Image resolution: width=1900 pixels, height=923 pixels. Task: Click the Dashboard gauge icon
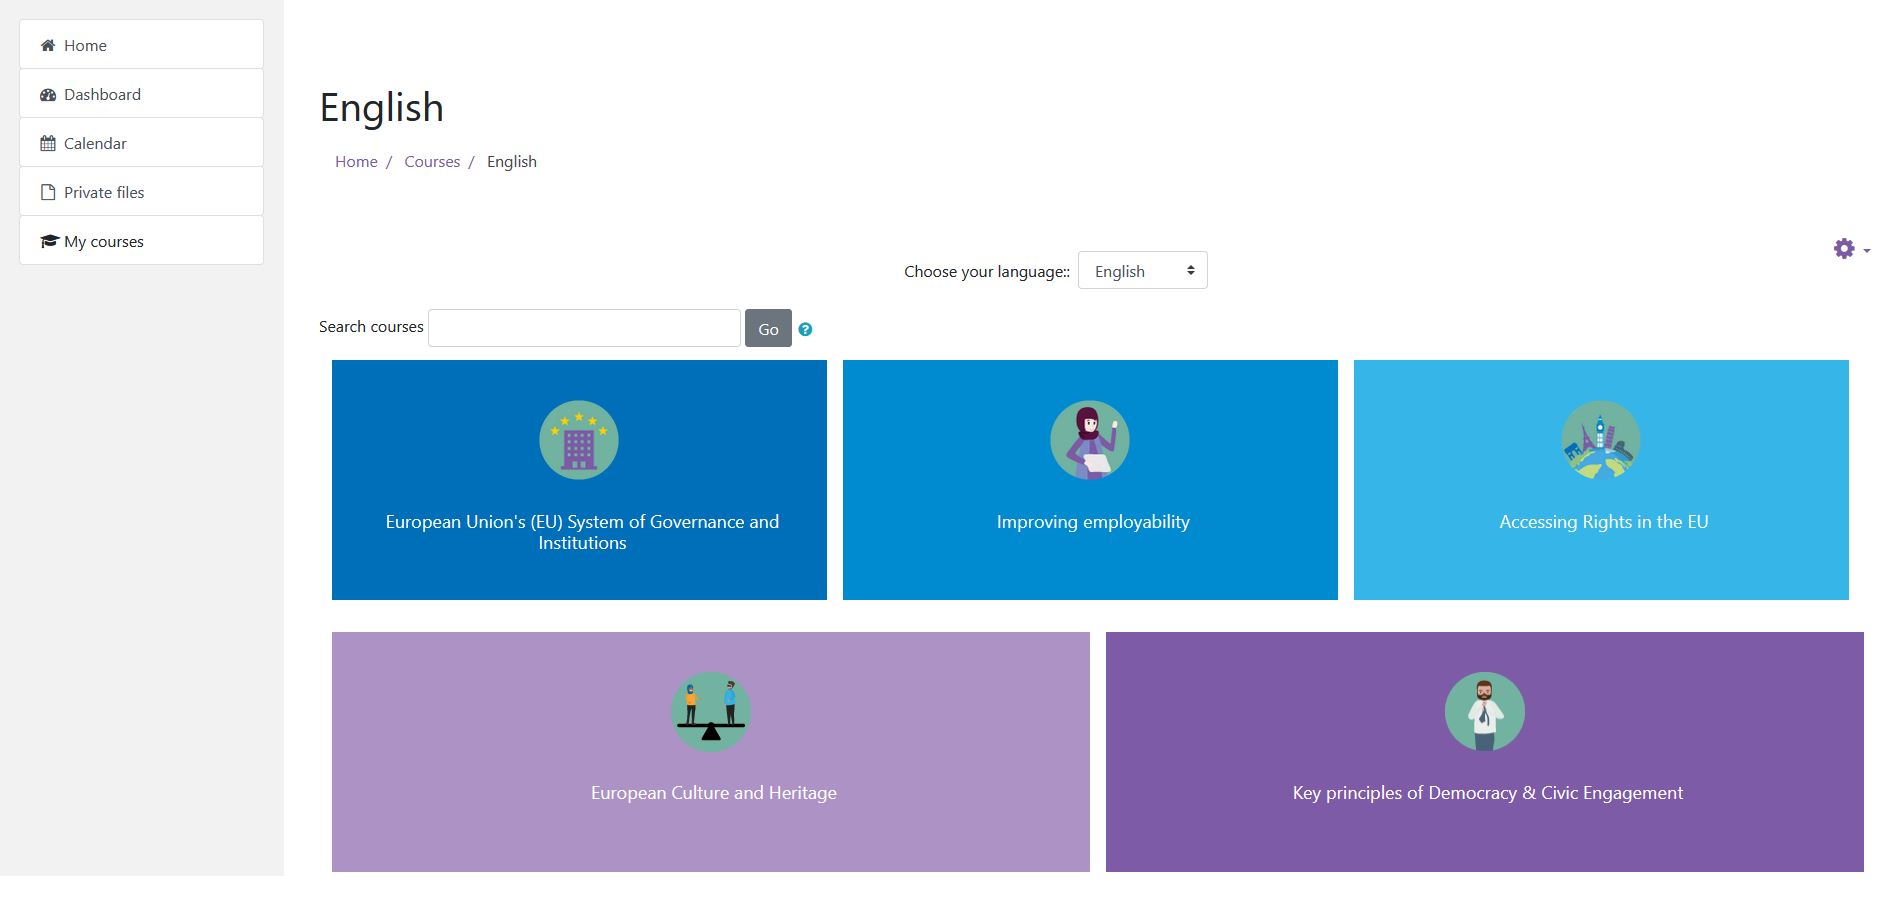tap(48, 94)
